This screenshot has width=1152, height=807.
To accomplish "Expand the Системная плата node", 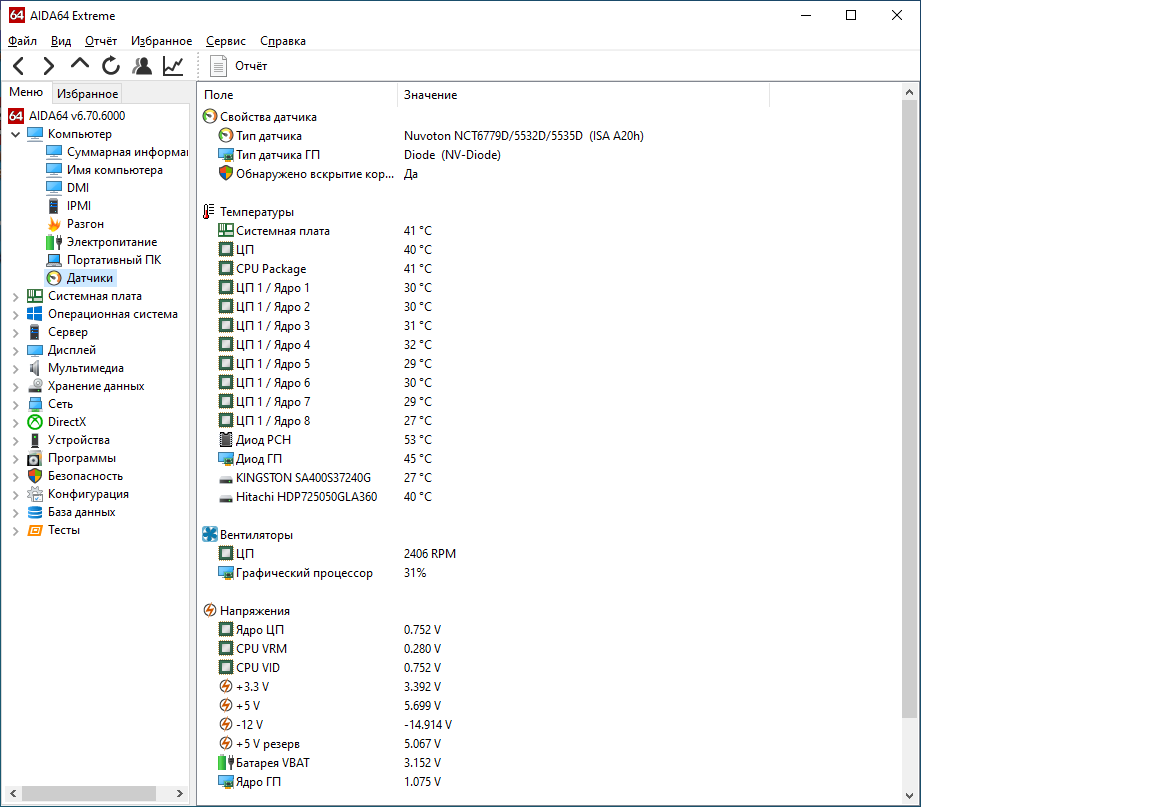I will pos(15,296).
